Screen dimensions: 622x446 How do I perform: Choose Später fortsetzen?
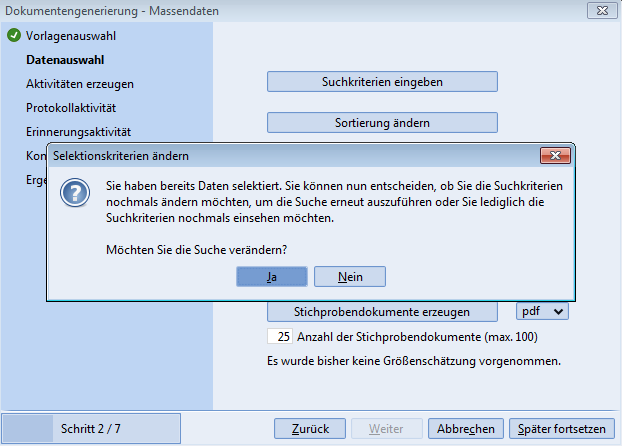click(561, 429)
